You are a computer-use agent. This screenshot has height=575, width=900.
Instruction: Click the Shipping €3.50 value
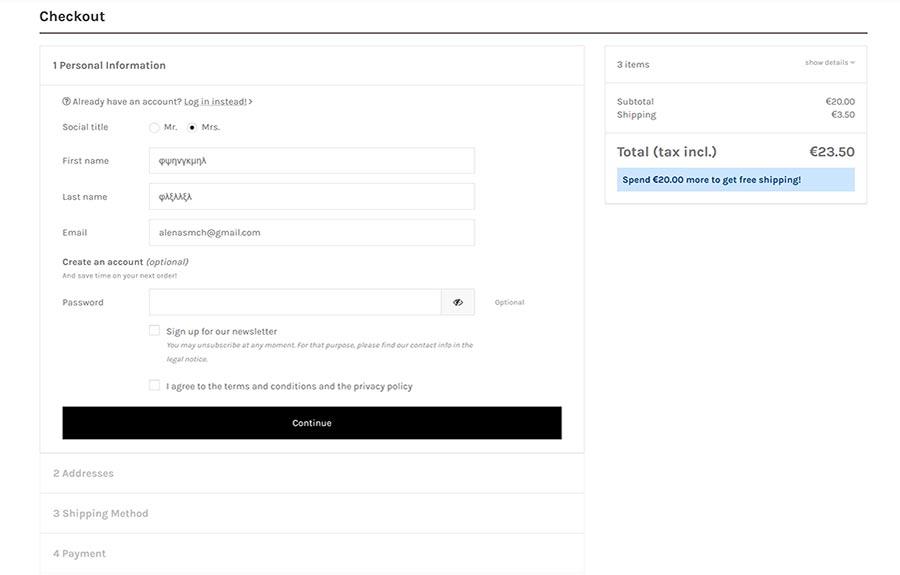pyautogui.click(x=843, y=115)
